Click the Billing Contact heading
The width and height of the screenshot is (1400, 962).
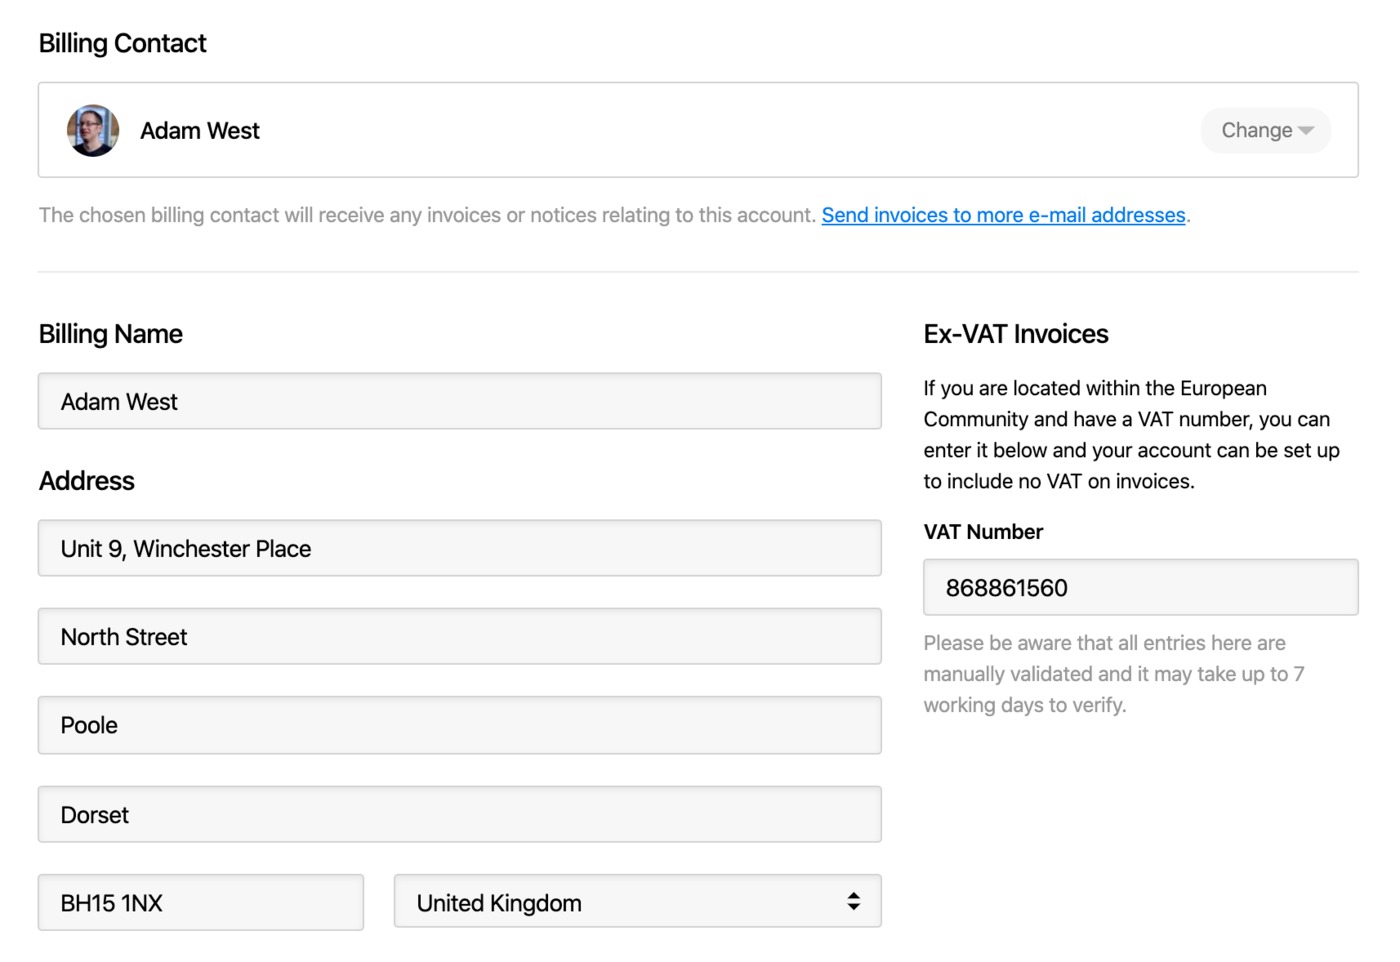coord(123,43)
